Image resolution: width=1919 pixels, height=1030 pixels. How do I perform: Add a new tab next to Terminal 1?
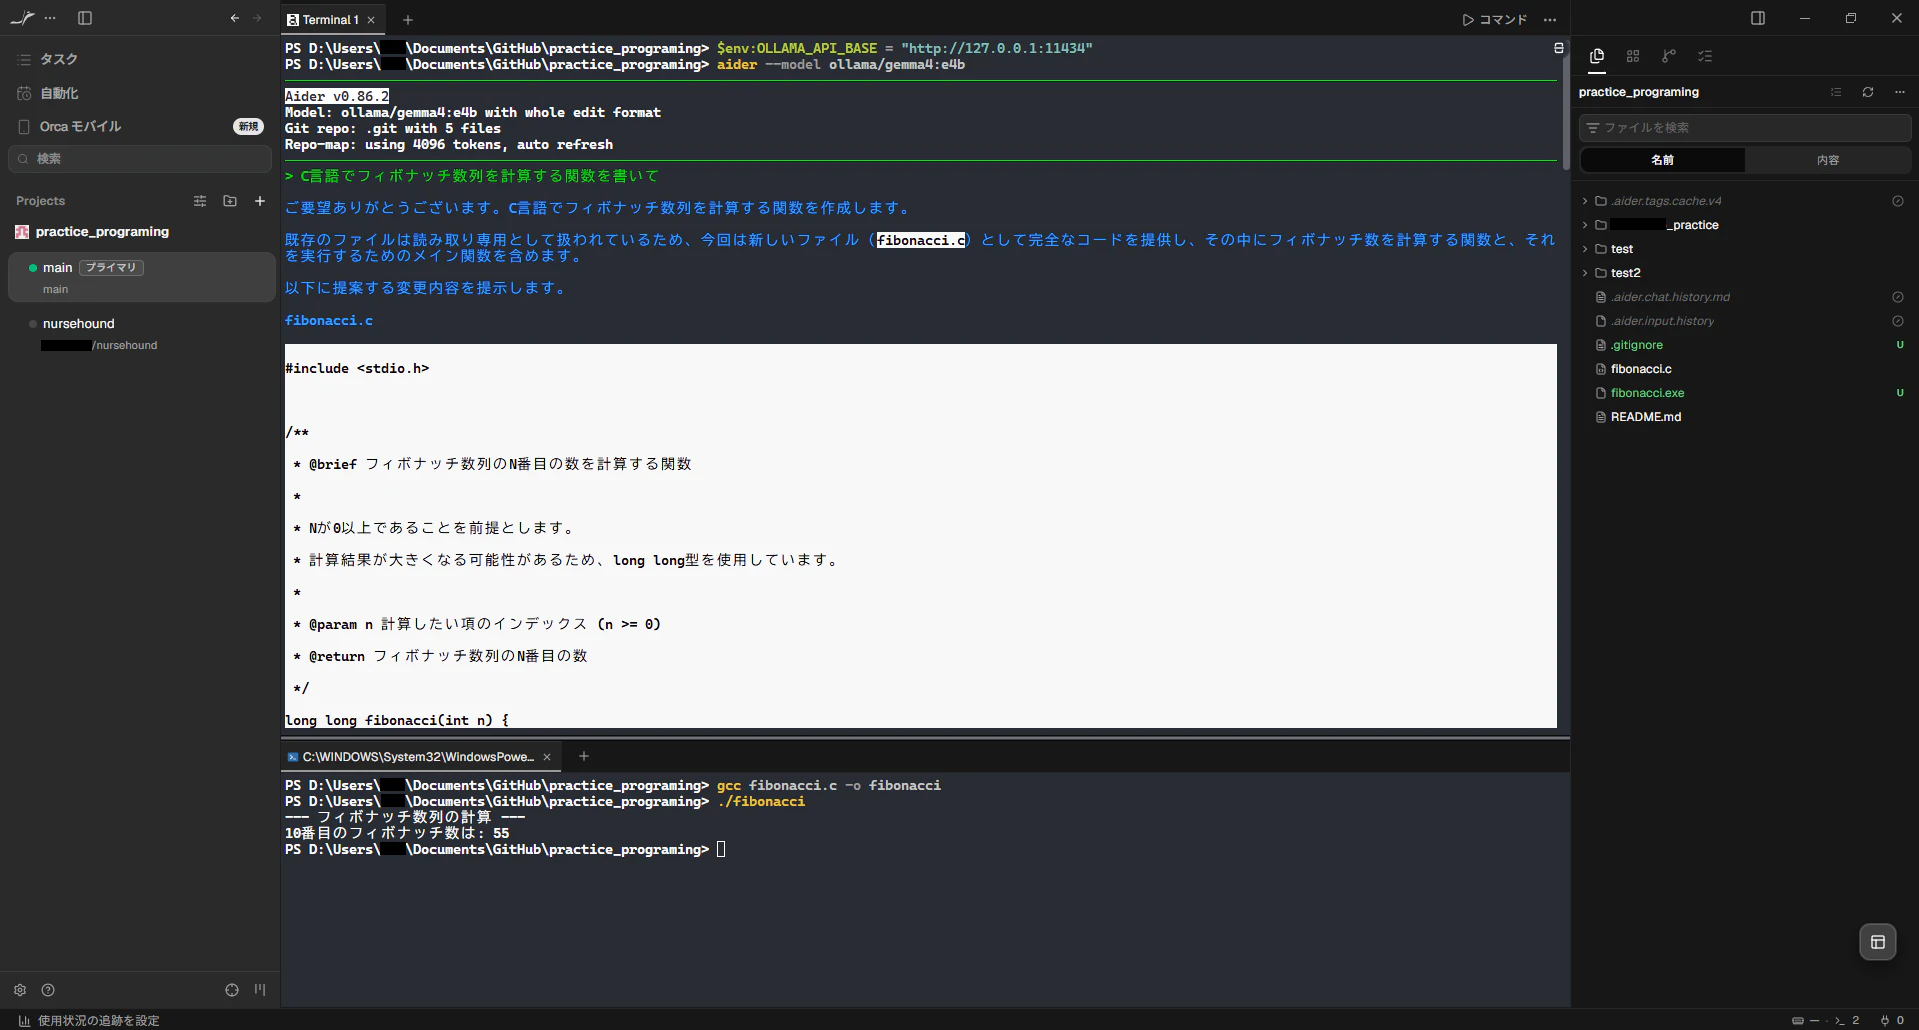click(408, 20)
